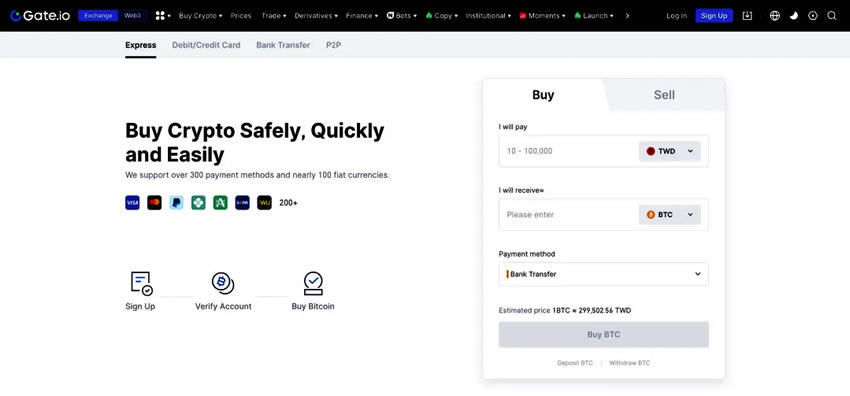The height and width of the screenshot is (396, 850).
Task: Expand the Bank Transfer payment method dropdown
Action: (x=603, y=274)
